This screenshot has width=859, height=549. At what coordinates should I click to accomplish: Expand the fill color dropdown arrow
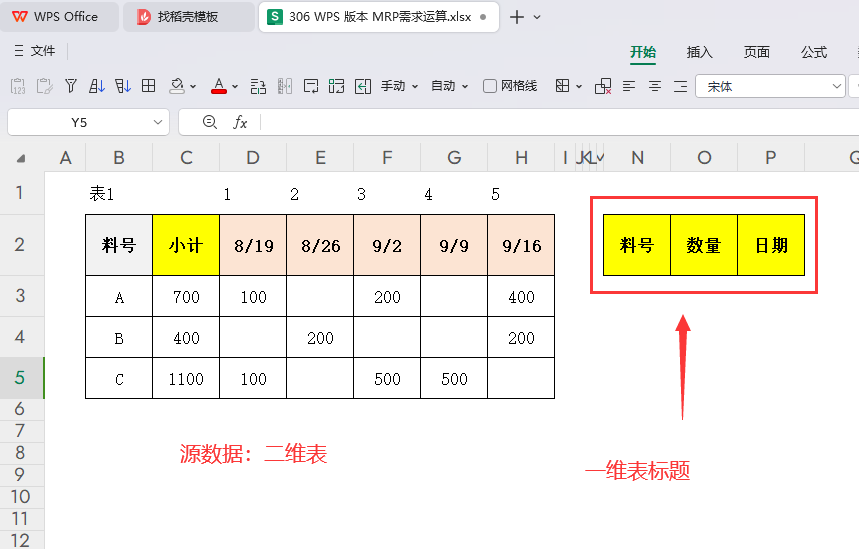pyautogui.click(x=193, y=87)
